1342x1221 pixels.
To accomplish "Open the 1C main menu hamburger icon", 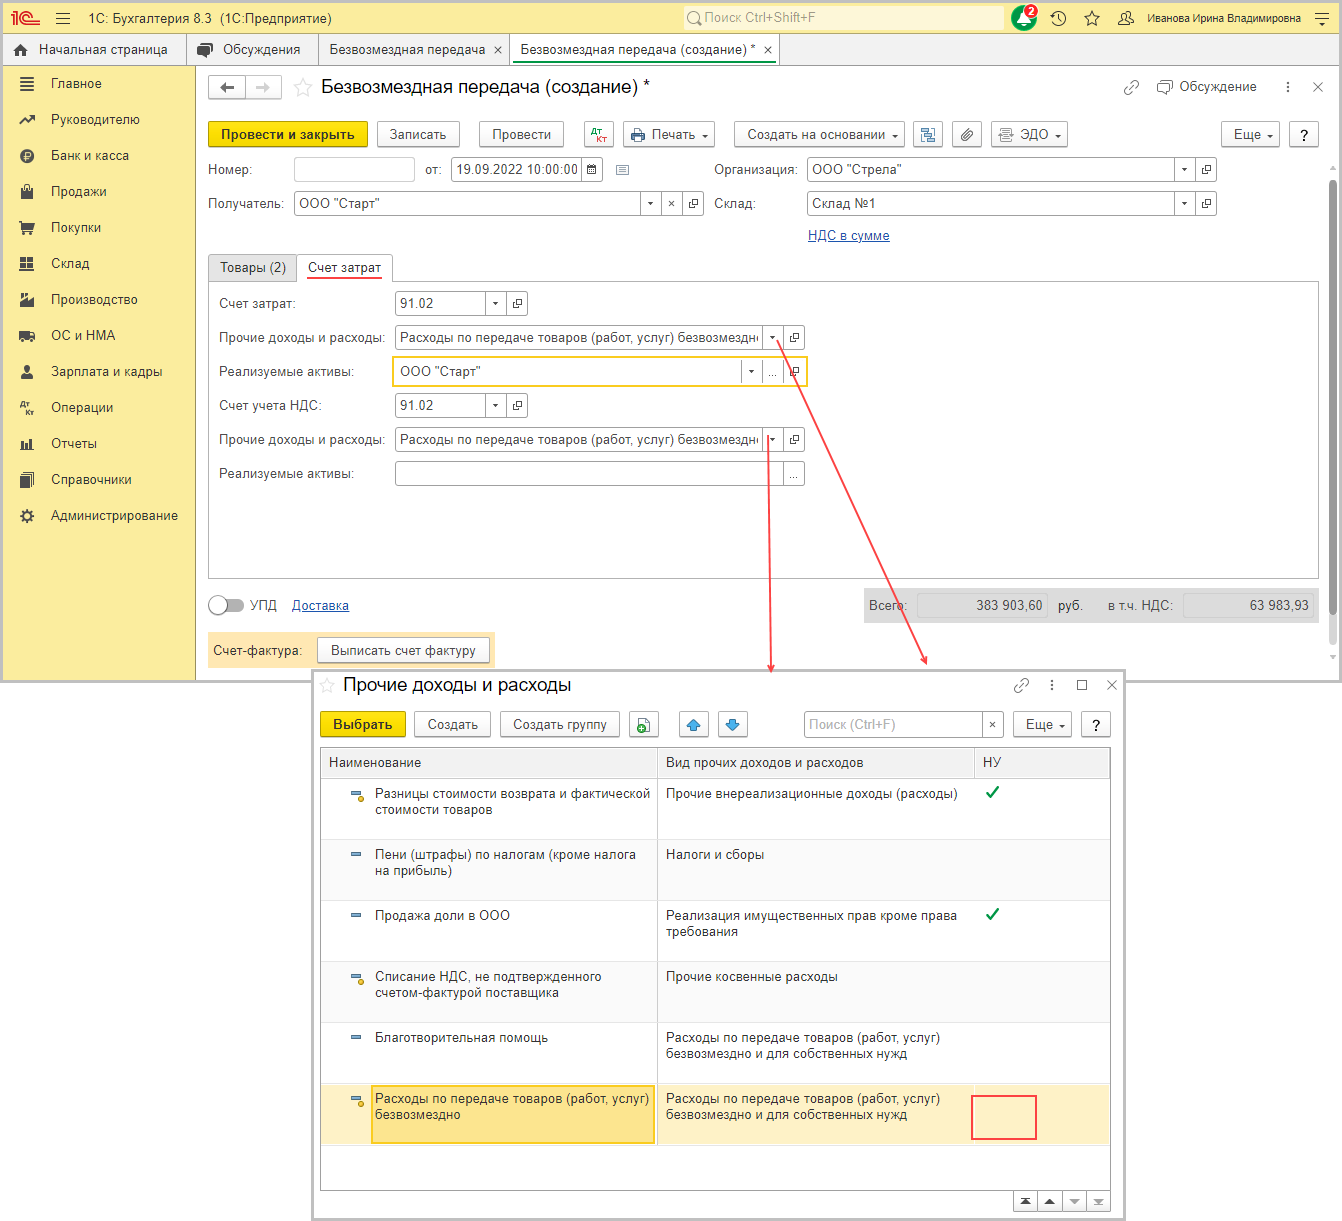I will tap(63, 18).
